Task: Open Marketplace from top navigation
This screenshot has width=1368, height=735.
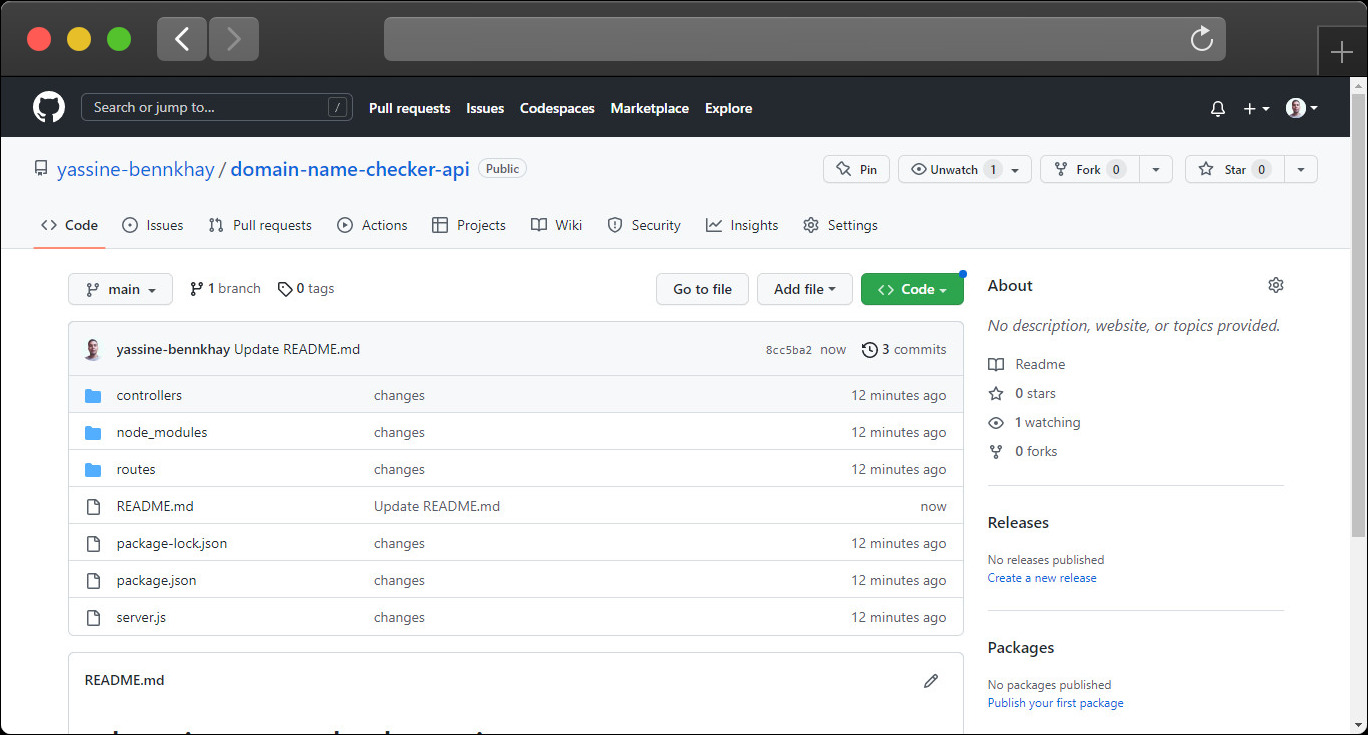Action: 650,108
